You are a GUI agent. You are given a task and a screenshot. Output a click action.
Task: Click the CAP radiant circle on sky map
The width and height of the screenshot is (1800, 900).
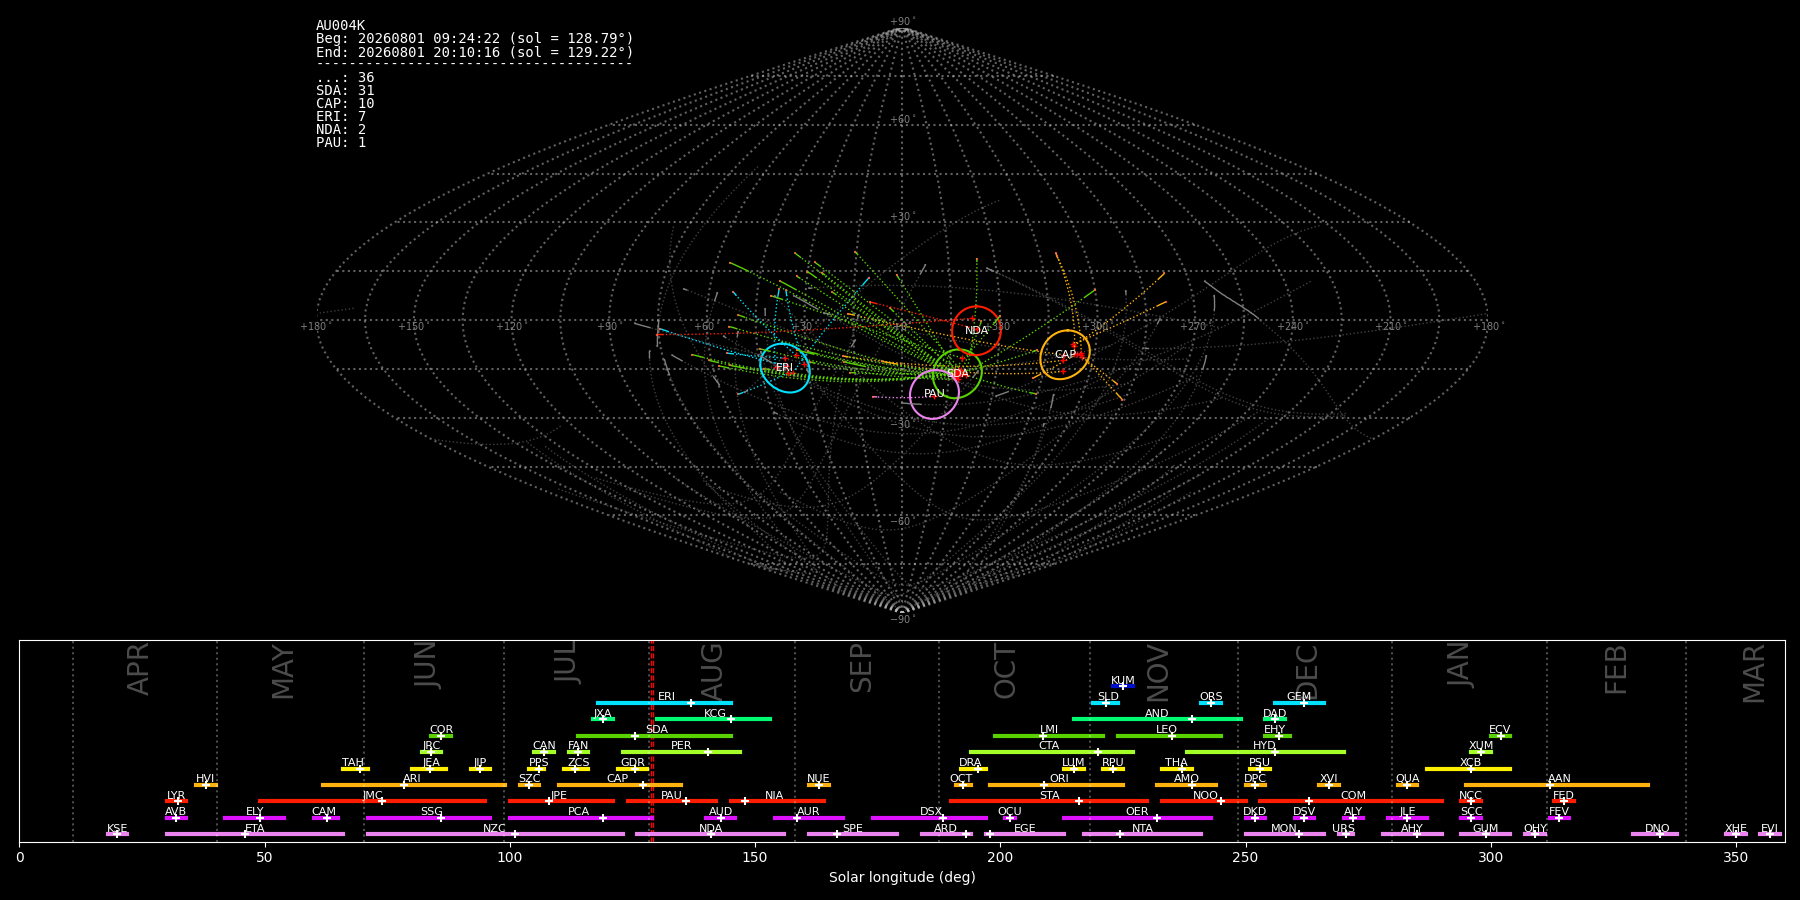(1065, 355)
